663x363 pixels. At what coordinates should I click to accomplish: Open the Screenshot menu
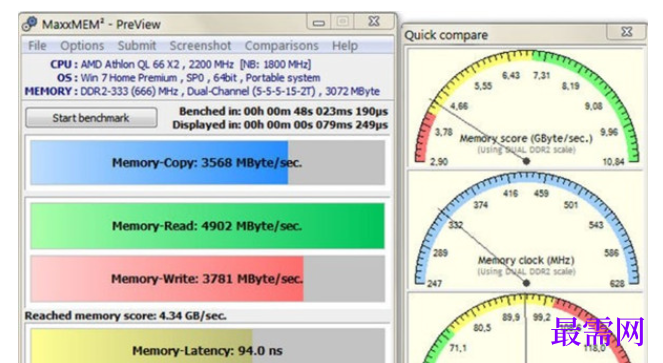pyautogui.click(x=200, y=45)
